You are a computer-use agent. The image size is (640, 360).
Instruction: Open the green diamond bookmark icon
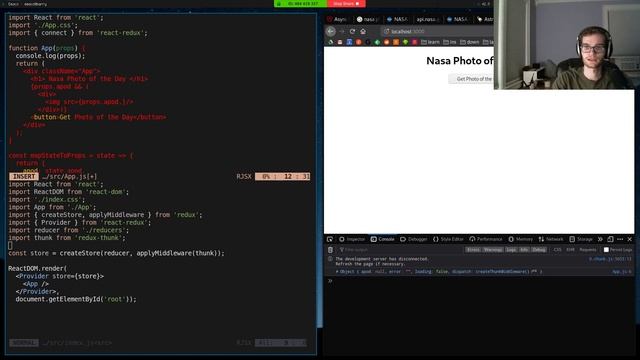pos(377,42)
